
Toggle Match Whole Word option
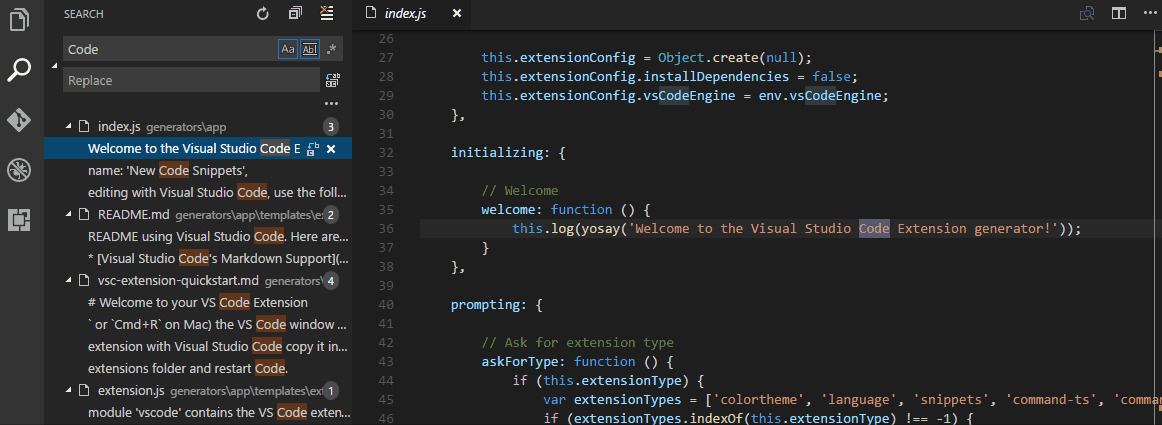pyautogui.click(x=310, y=49)
